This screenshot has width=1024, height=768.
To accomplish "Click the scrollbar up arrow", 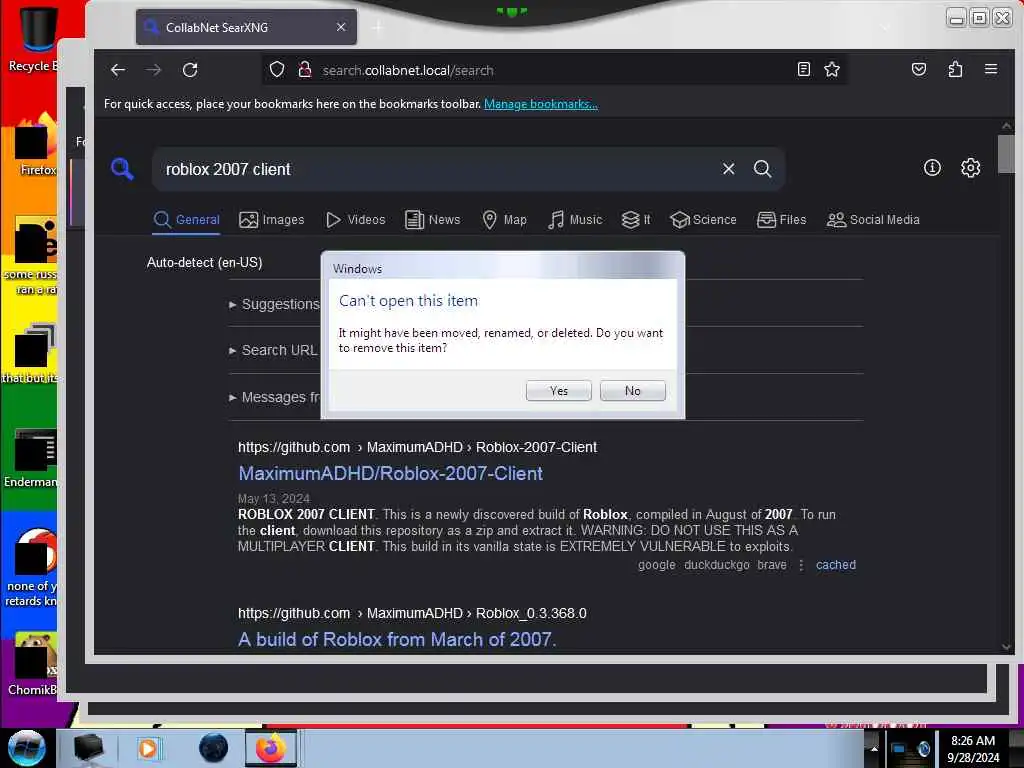I will coord(1006,126).
